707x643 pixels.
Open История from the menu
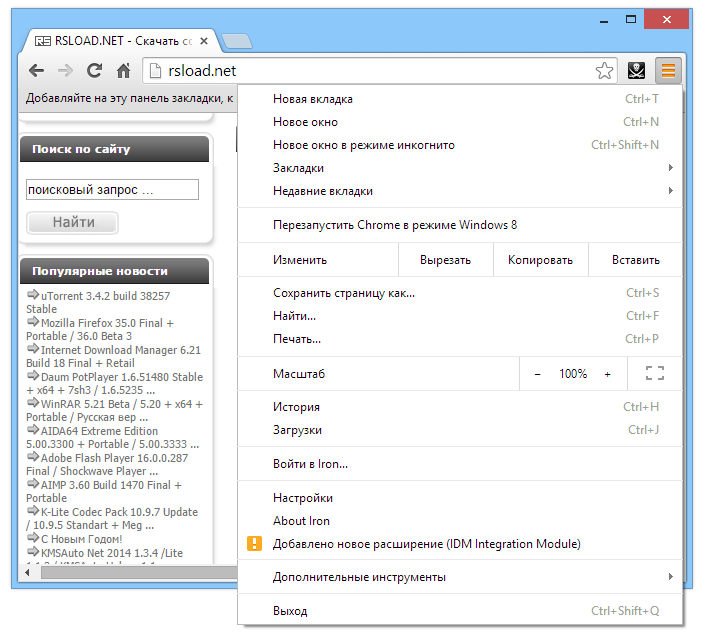point(460,407)
